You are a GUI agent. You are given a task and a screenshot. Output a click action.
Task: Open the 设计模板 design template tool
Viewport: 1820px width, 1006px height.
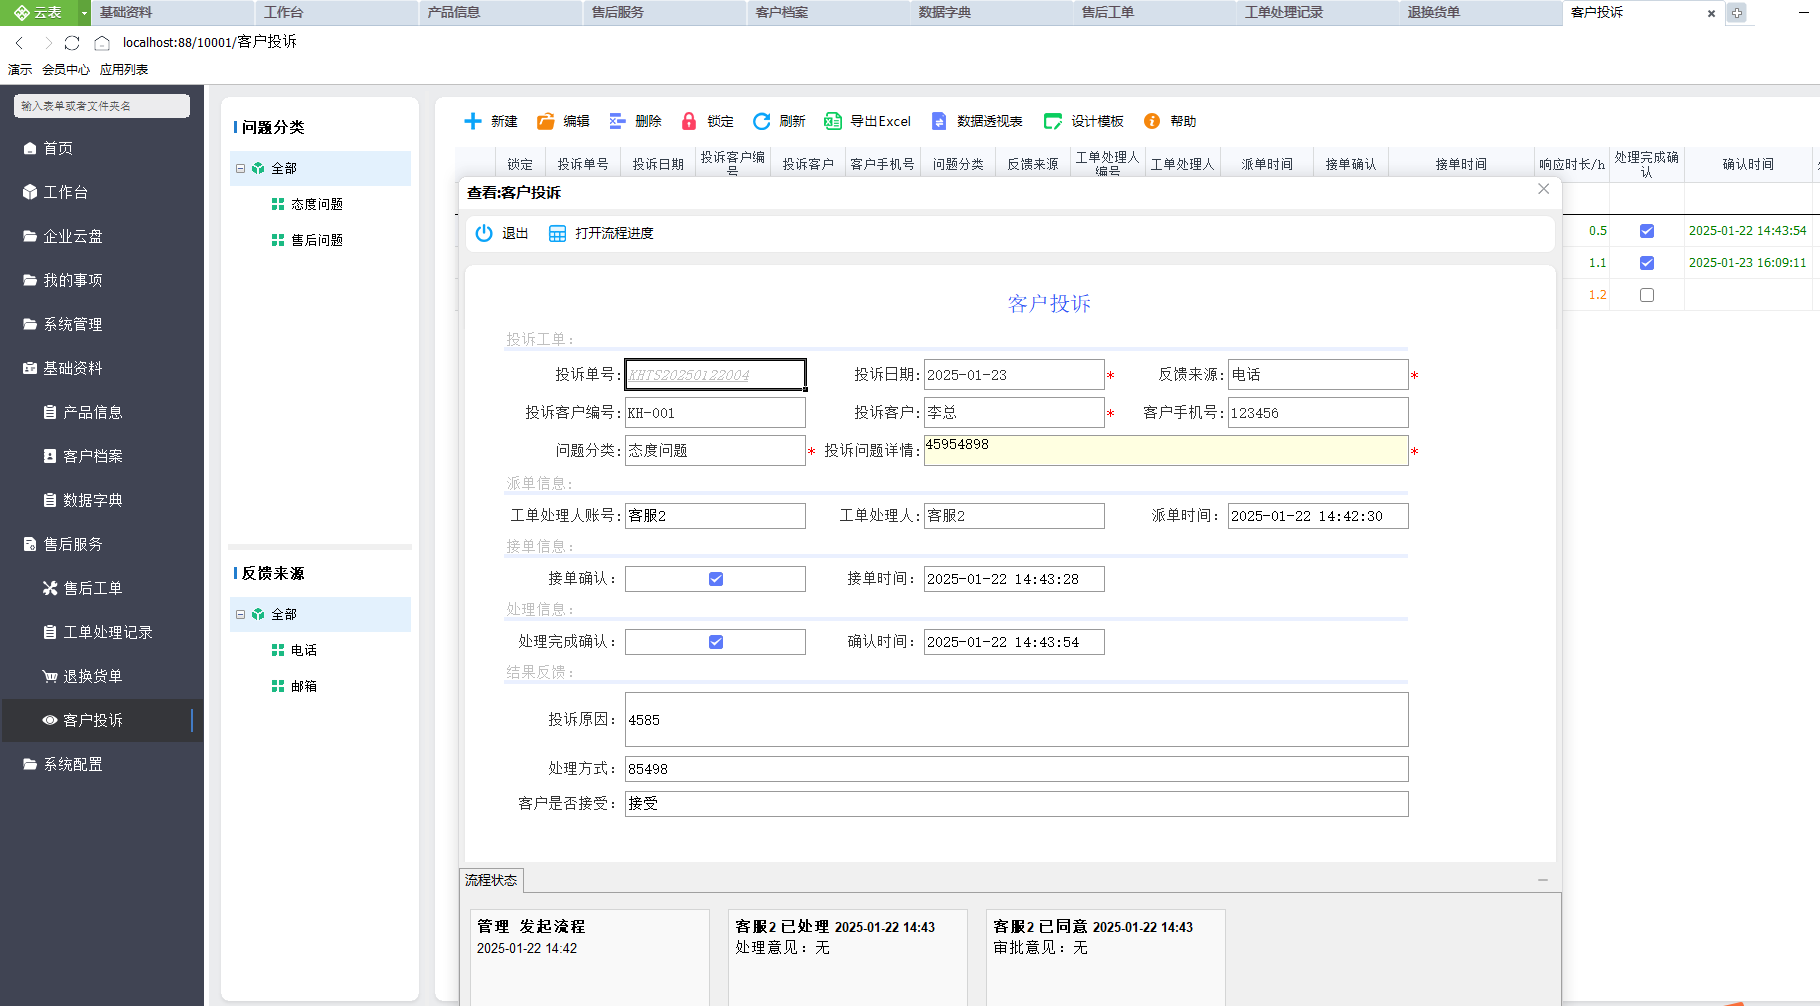[1084, 121]
